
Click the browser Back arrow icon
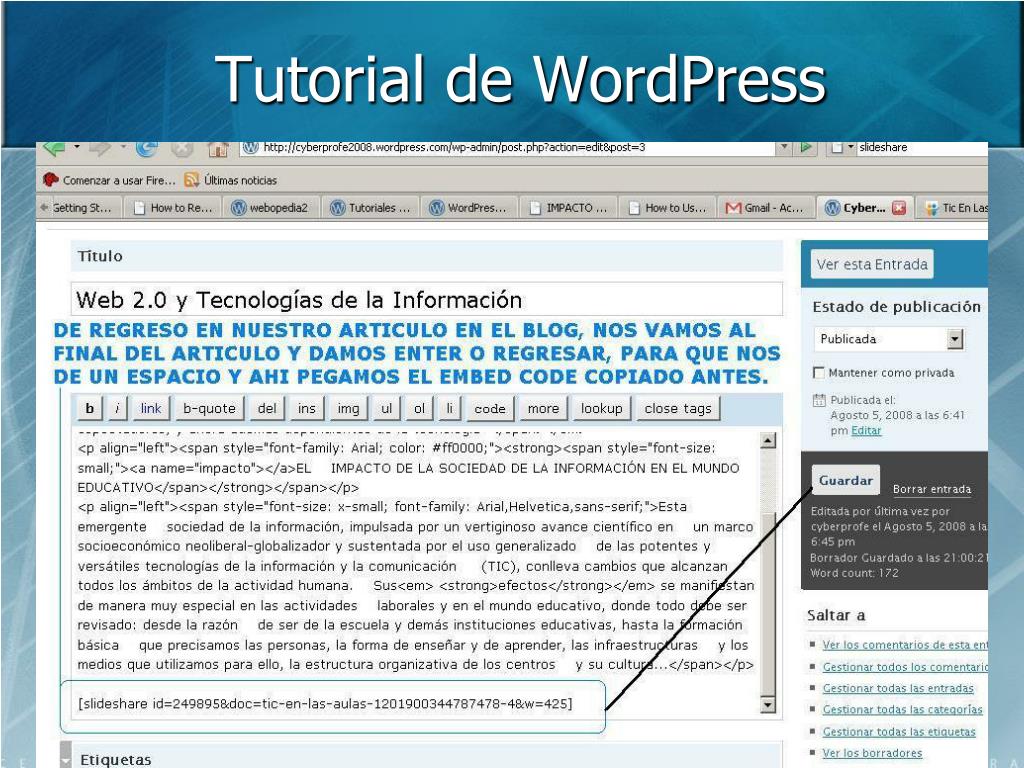point(54,149)
